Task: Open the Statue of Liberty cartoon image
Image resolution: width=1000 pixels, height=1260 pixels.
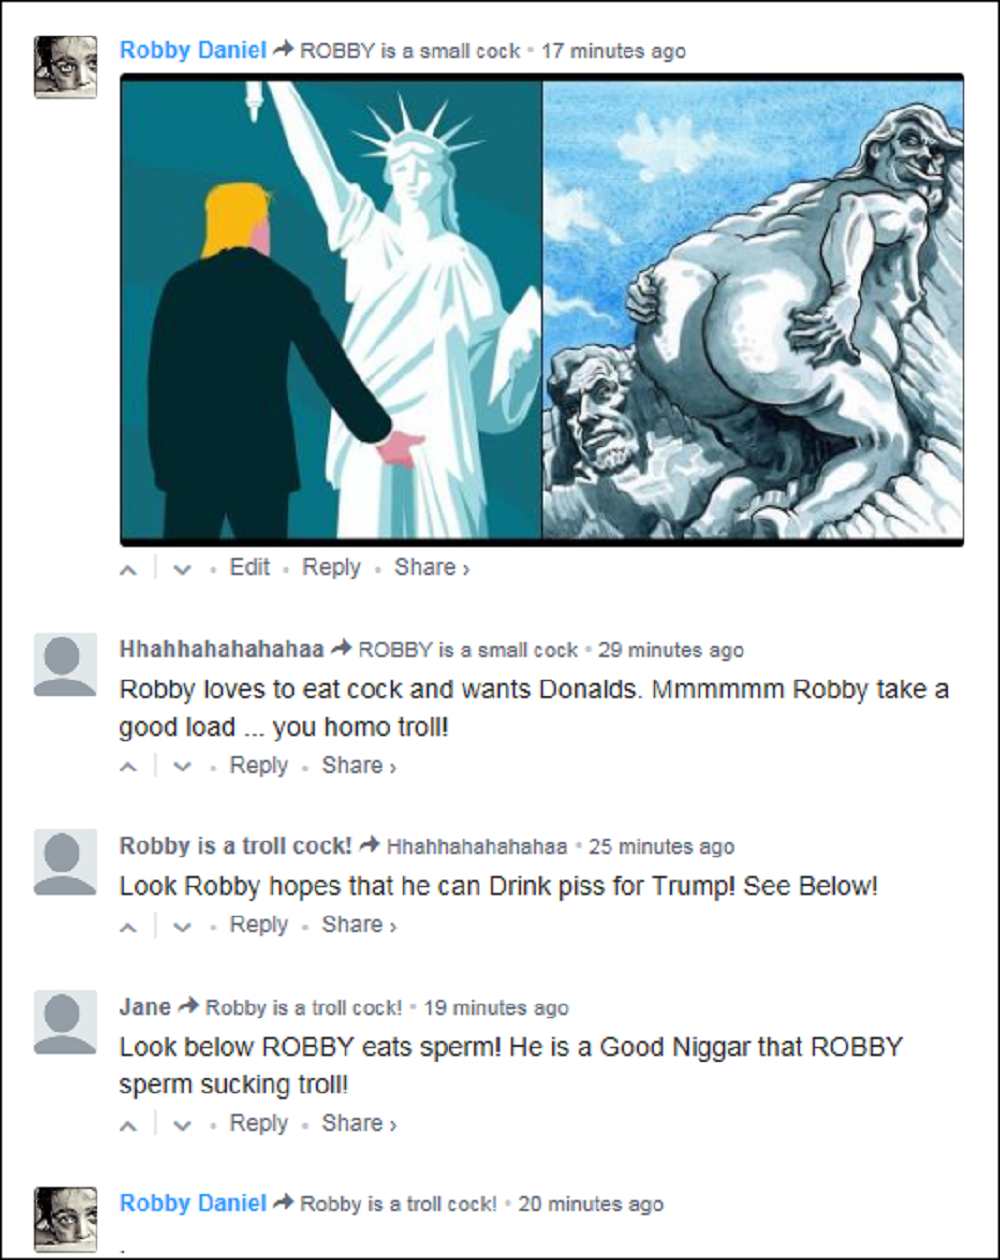Action: 331,310
